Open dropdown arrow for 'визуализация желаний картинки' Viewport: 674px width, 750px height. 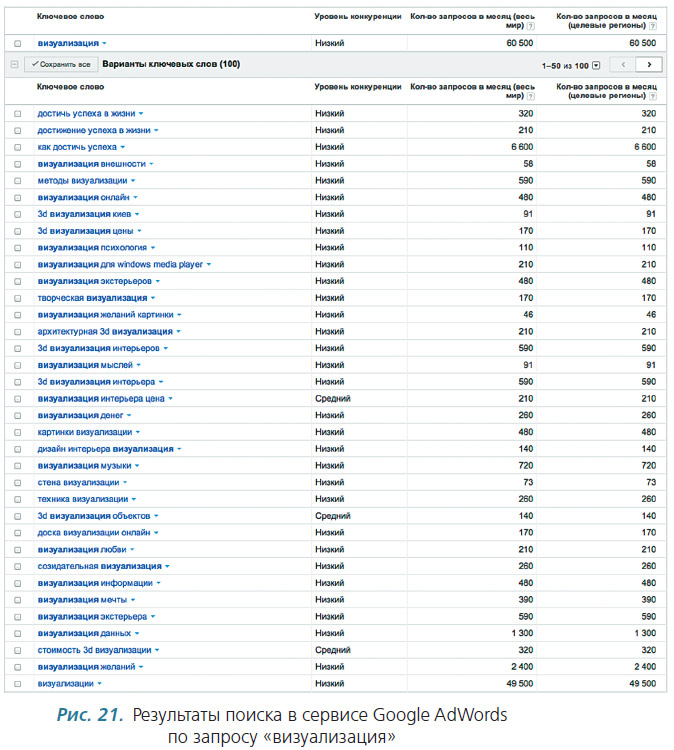pyautogui.click(x=179, y=315)
